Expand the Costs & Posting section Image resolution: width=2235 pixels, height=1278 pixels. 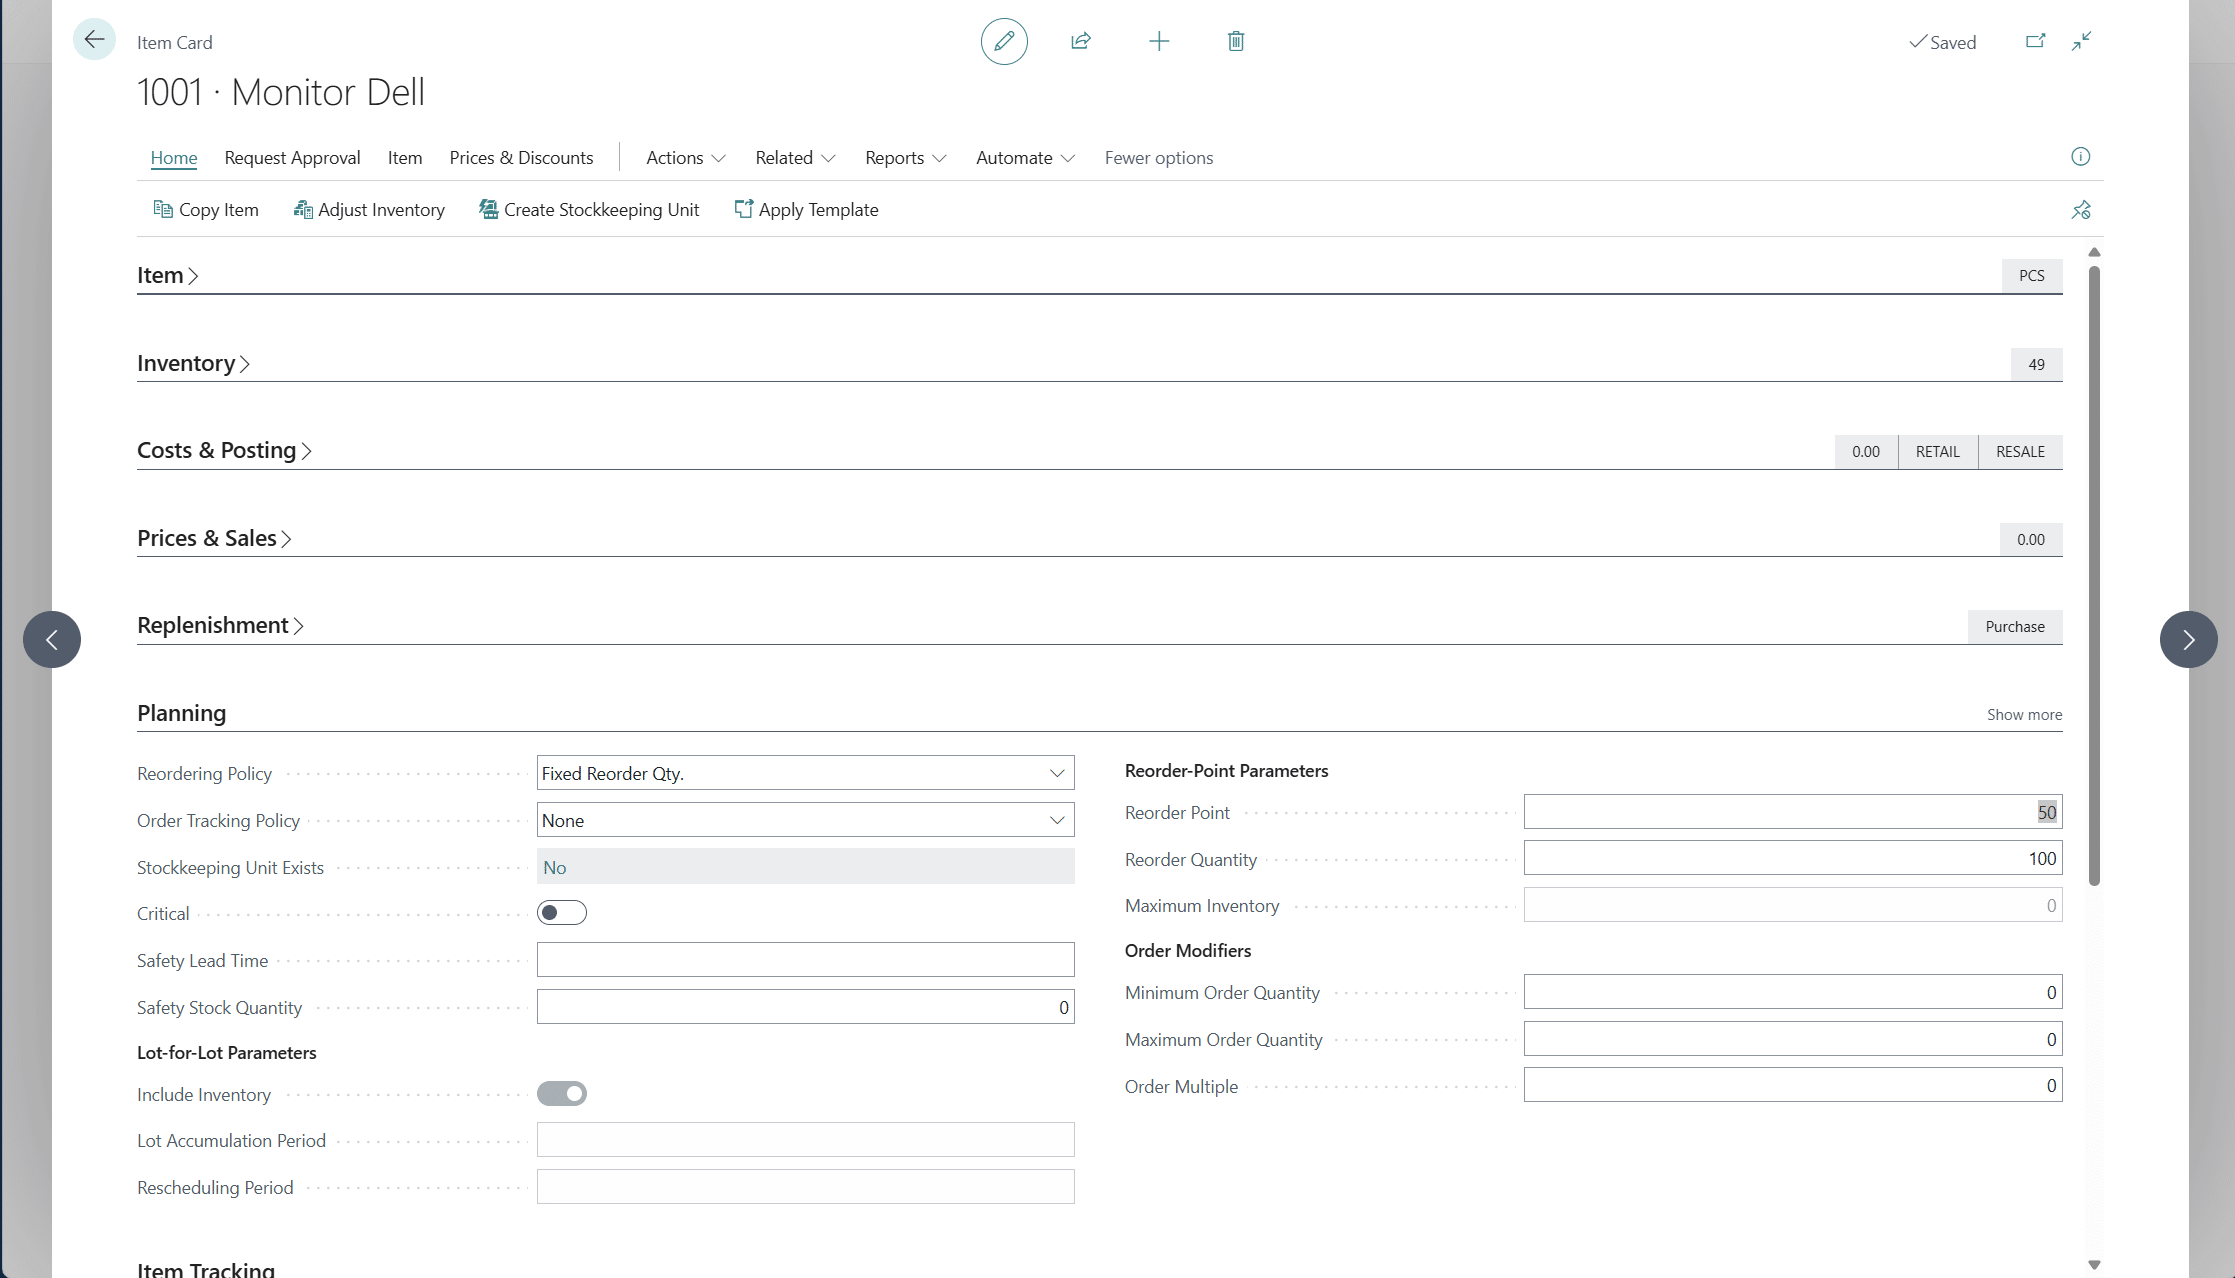pyautogui.click(x=225, y=451)
